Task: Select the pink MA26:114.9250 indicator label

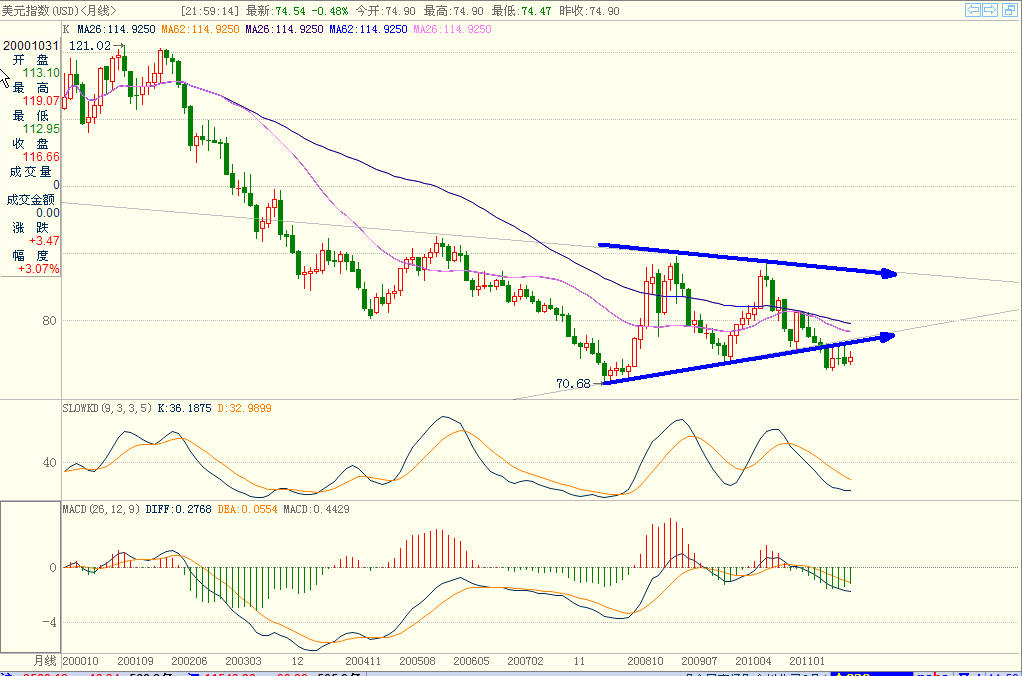Action: click(452, 29)
